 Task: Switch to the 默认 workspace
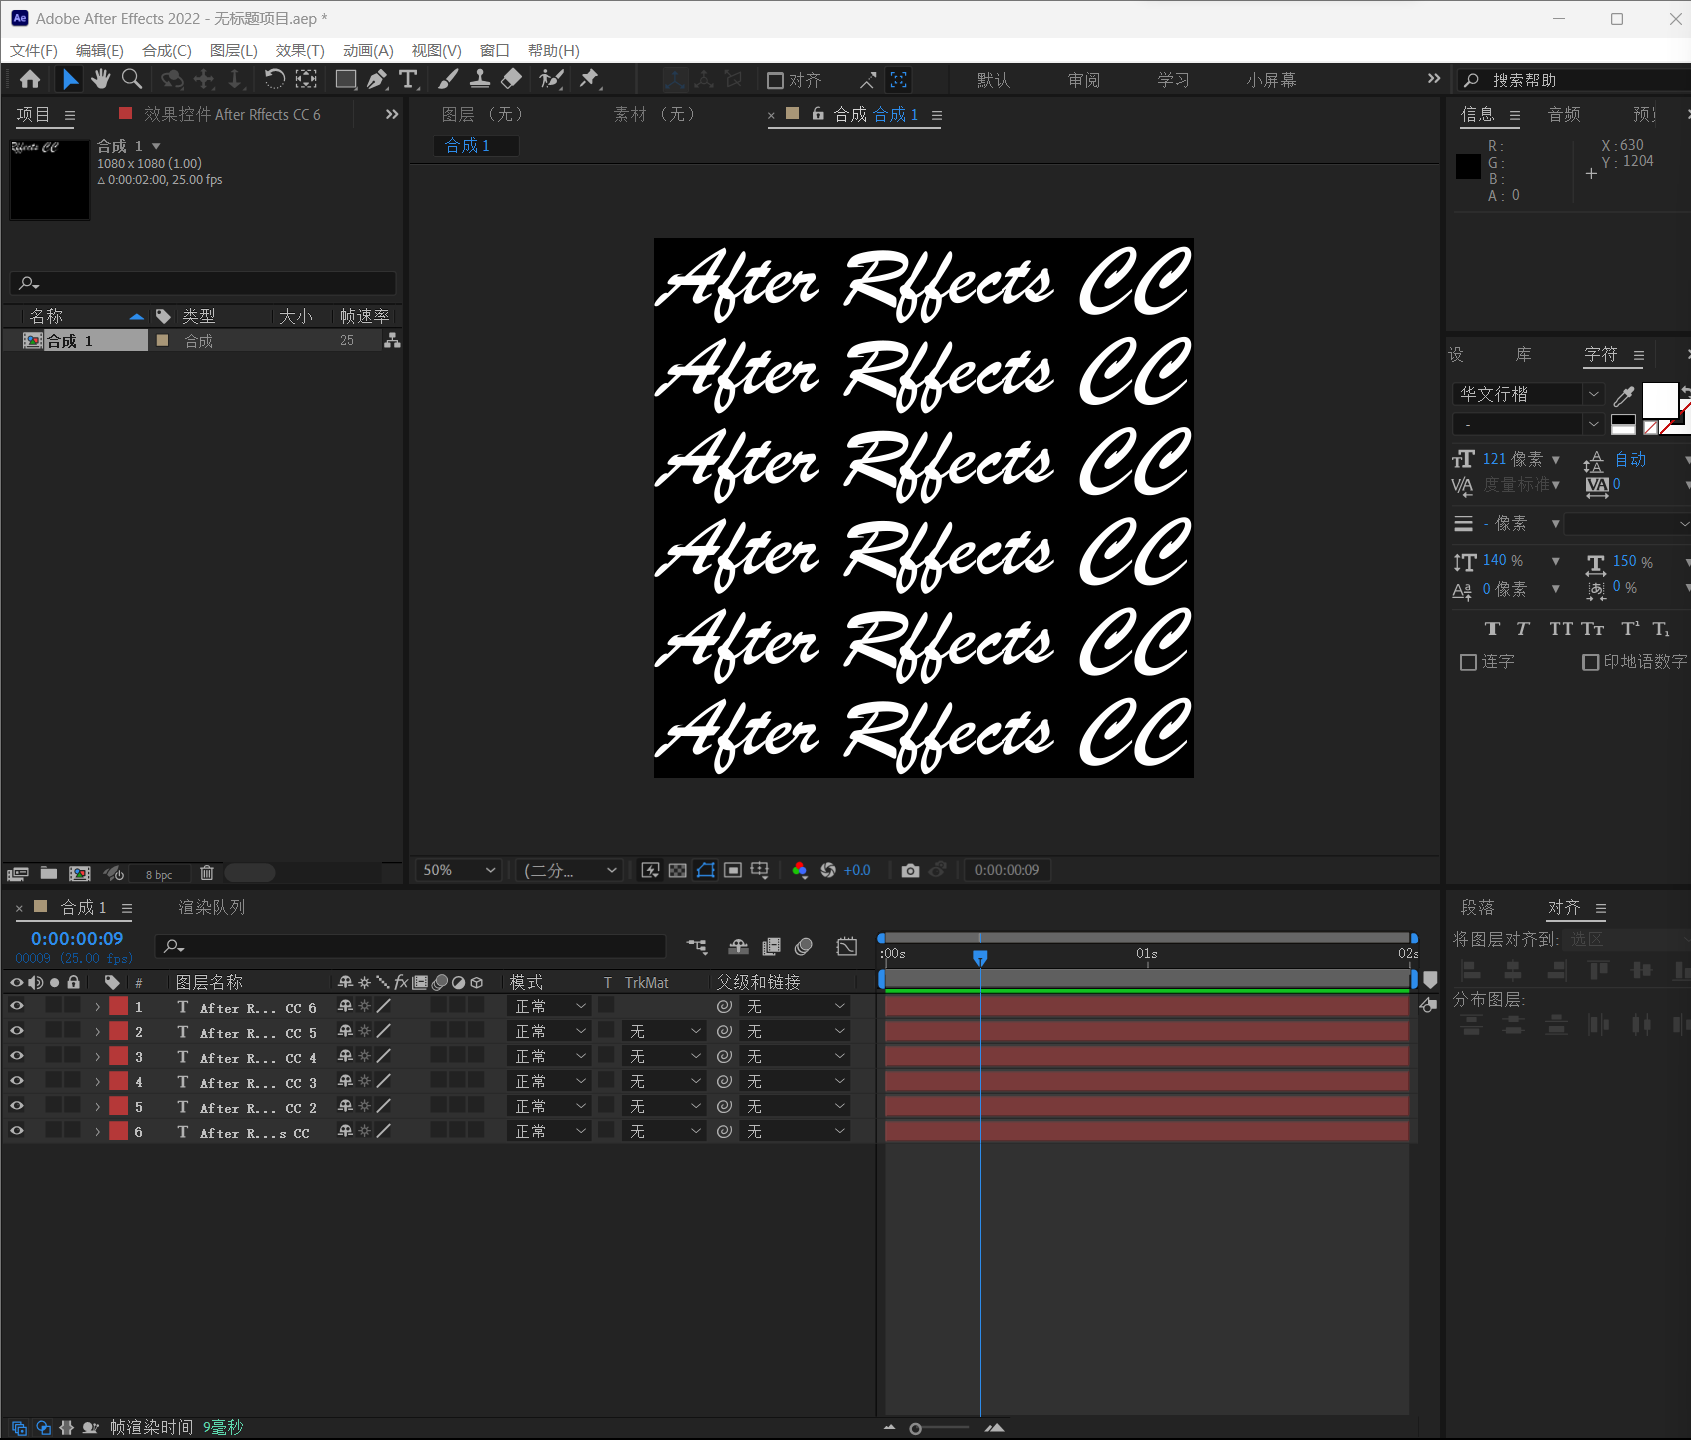993,80
